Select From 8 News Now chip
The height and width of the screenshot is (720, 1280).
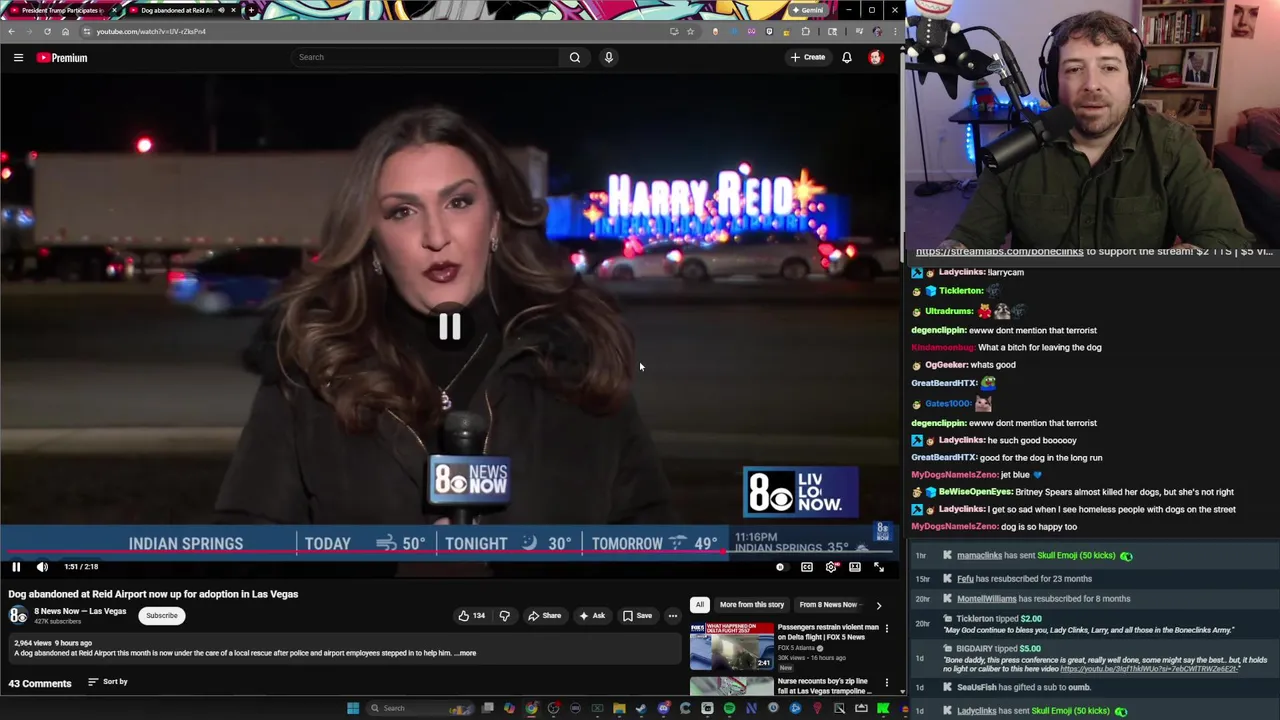[828, 605]
